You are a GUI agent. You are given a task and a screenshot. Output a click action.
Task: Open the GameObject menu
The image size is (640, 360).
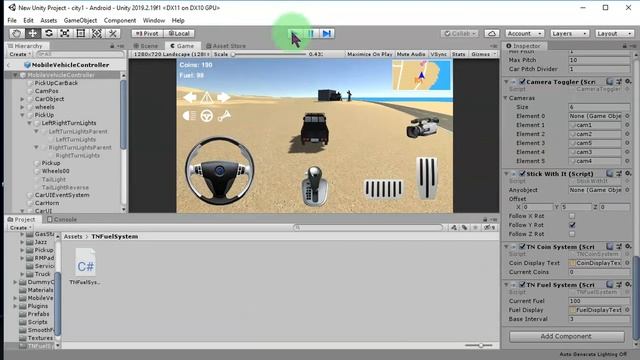(x=80, y=20)
